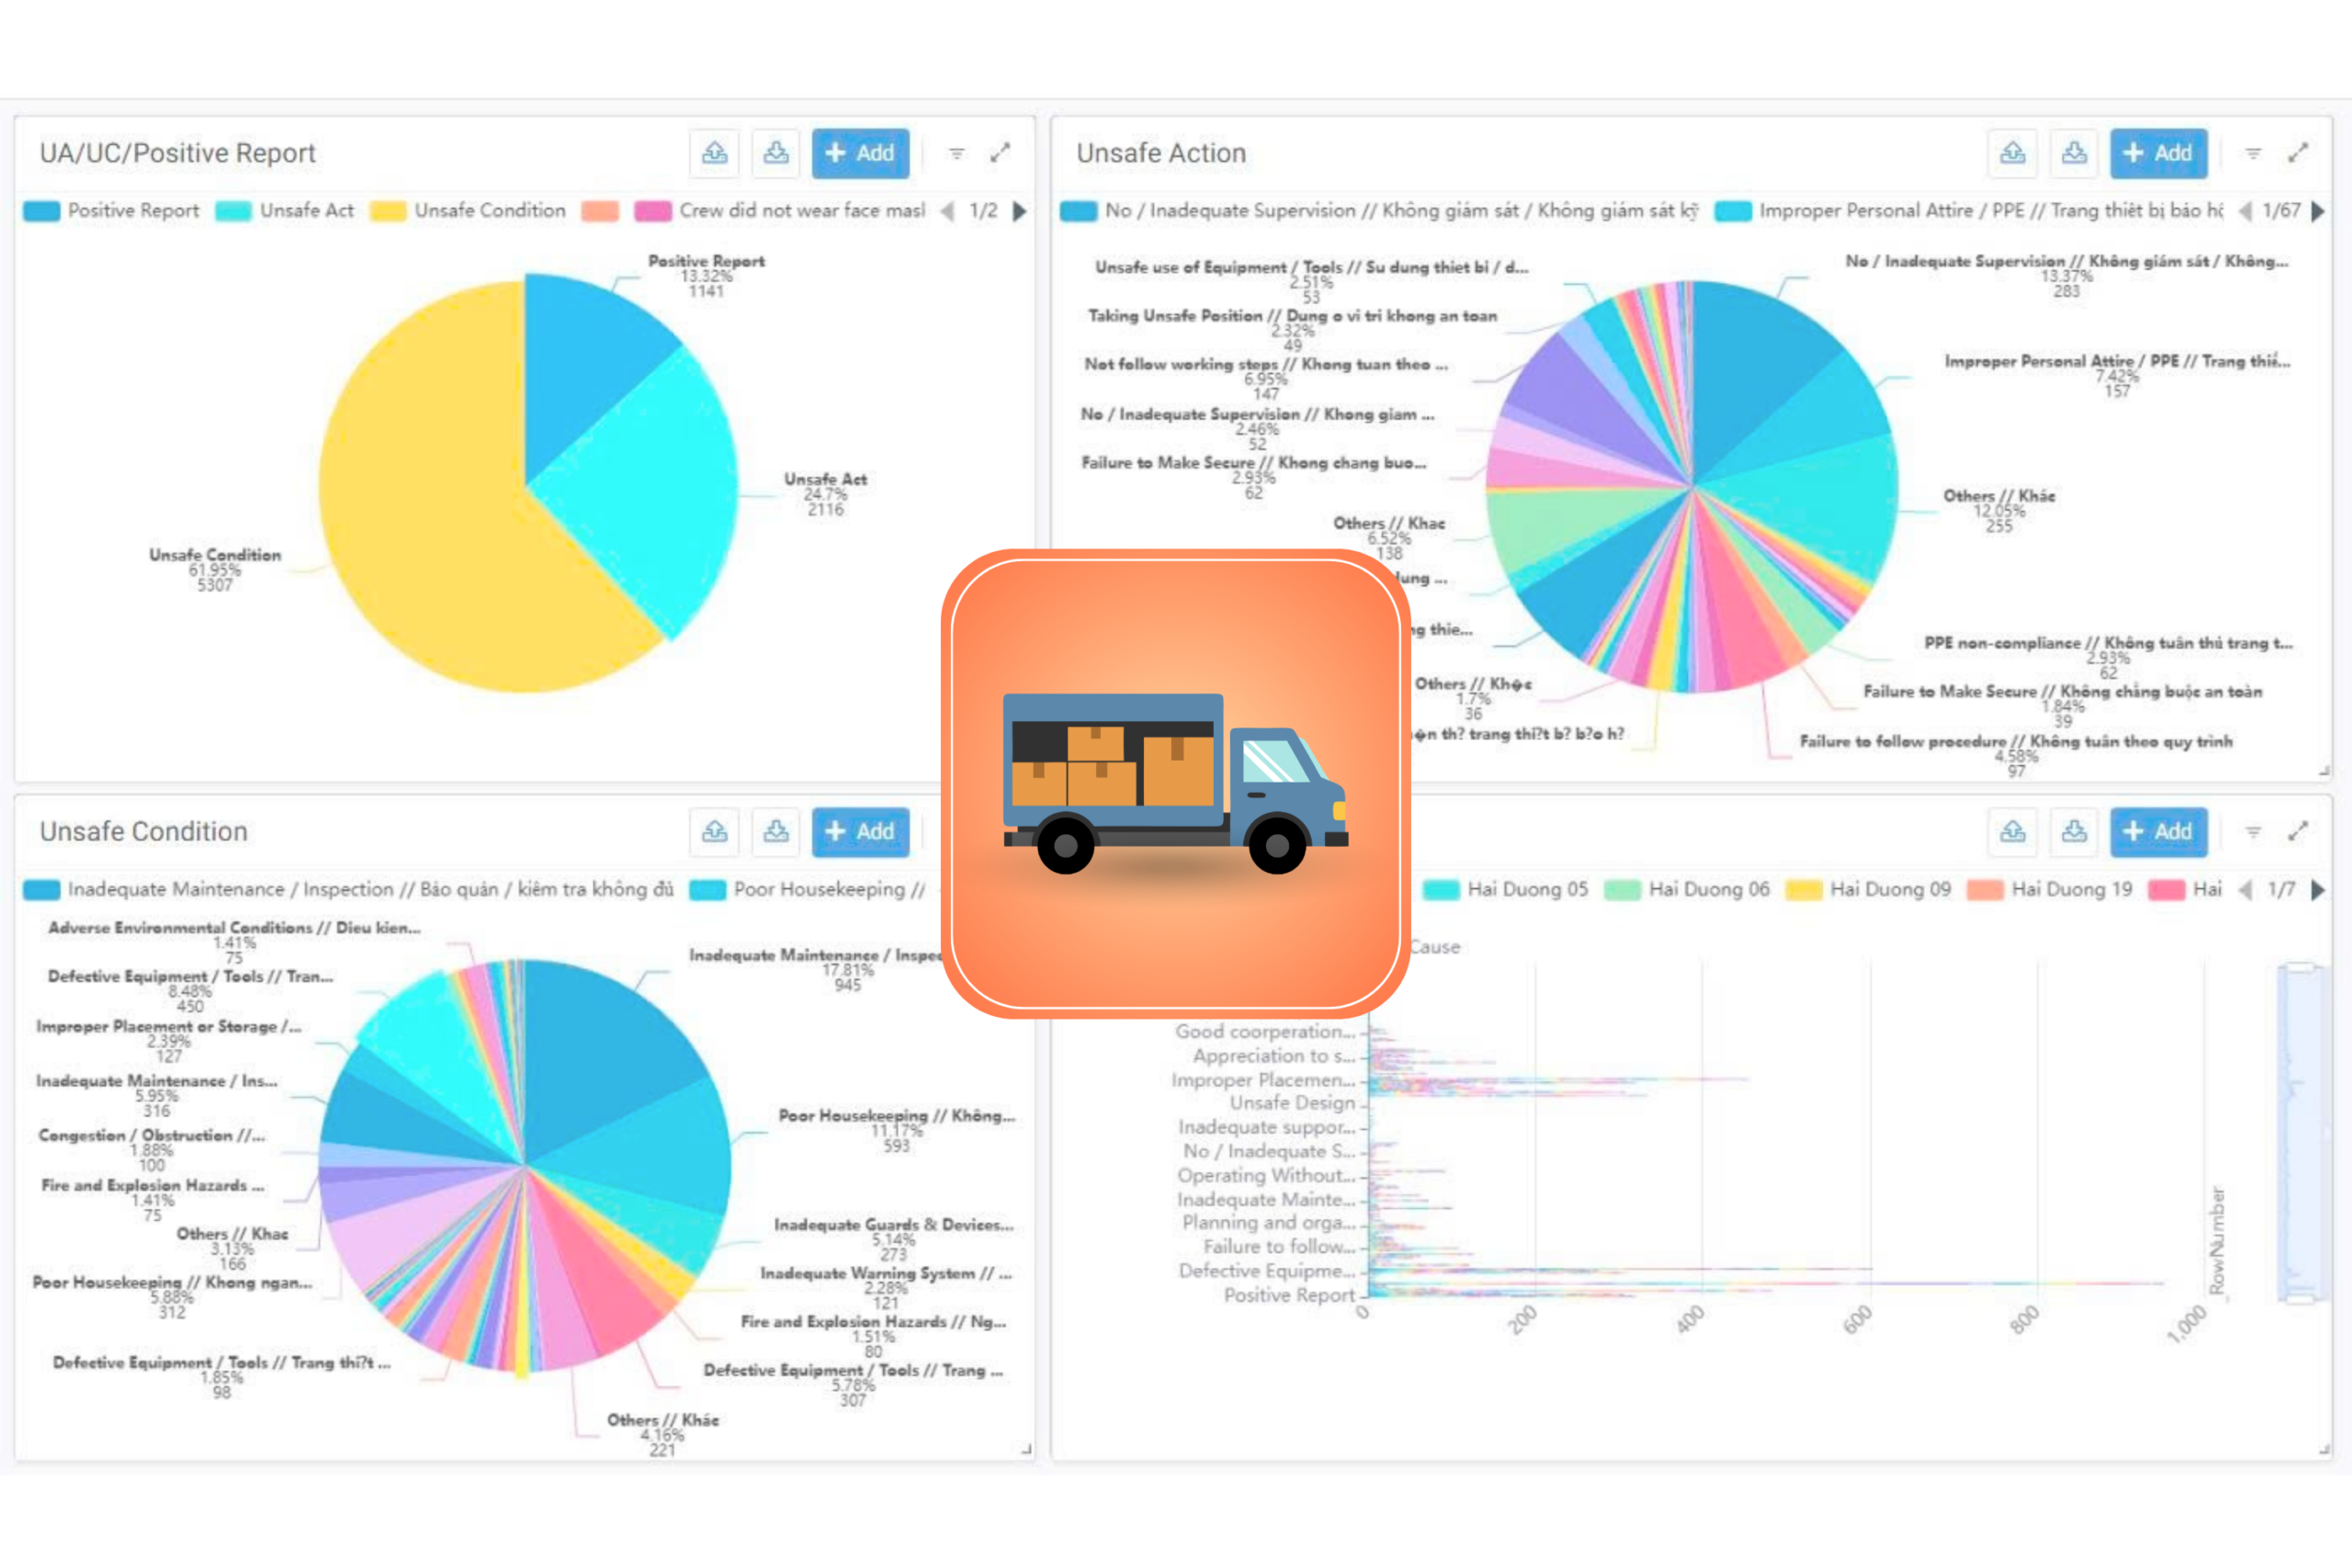Click download icon in Unsafe Condition panel
This screenshot has width=2352, height=1568.
tap(775, 831)
